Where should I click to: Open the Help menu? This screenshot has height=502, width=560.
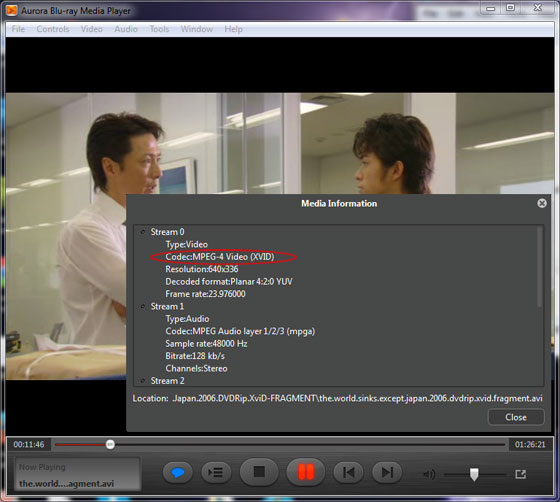(x=233, y=29)
